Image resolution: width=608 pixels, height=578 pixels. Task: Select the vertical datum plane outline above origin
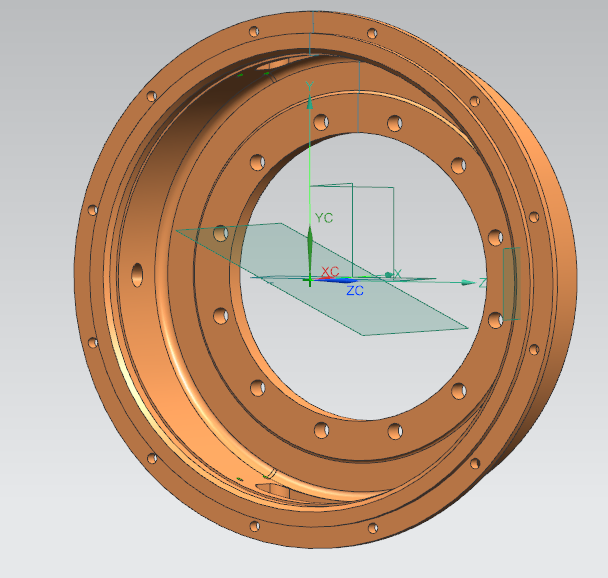click(x=351, y=231)
